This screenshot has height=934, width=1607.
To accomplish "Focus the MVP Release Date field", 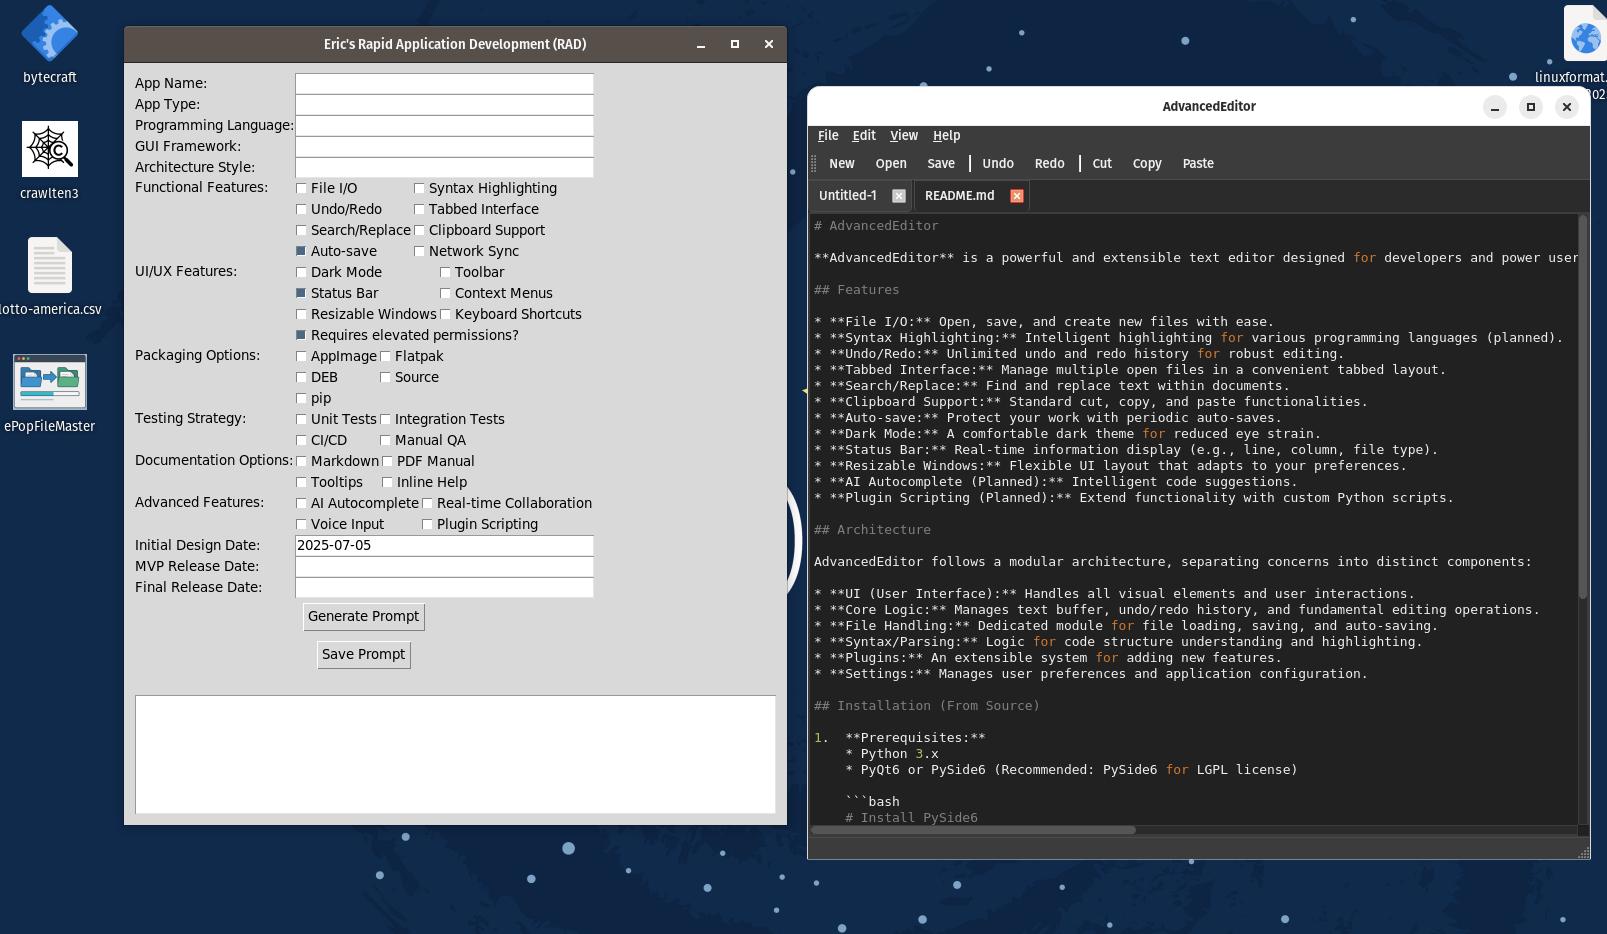I will click(x=444, y=566).
